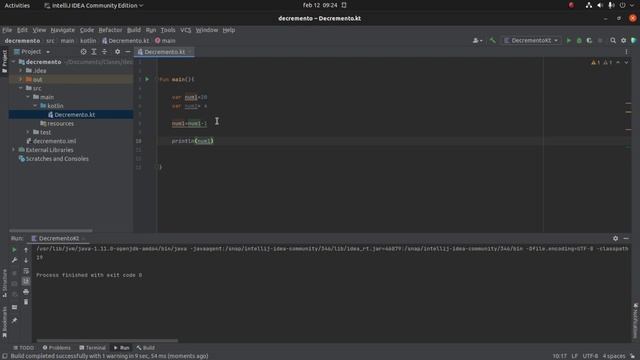Pin the Run tab
The width and height of the screenshot is (640, 360).
point(14,320)
